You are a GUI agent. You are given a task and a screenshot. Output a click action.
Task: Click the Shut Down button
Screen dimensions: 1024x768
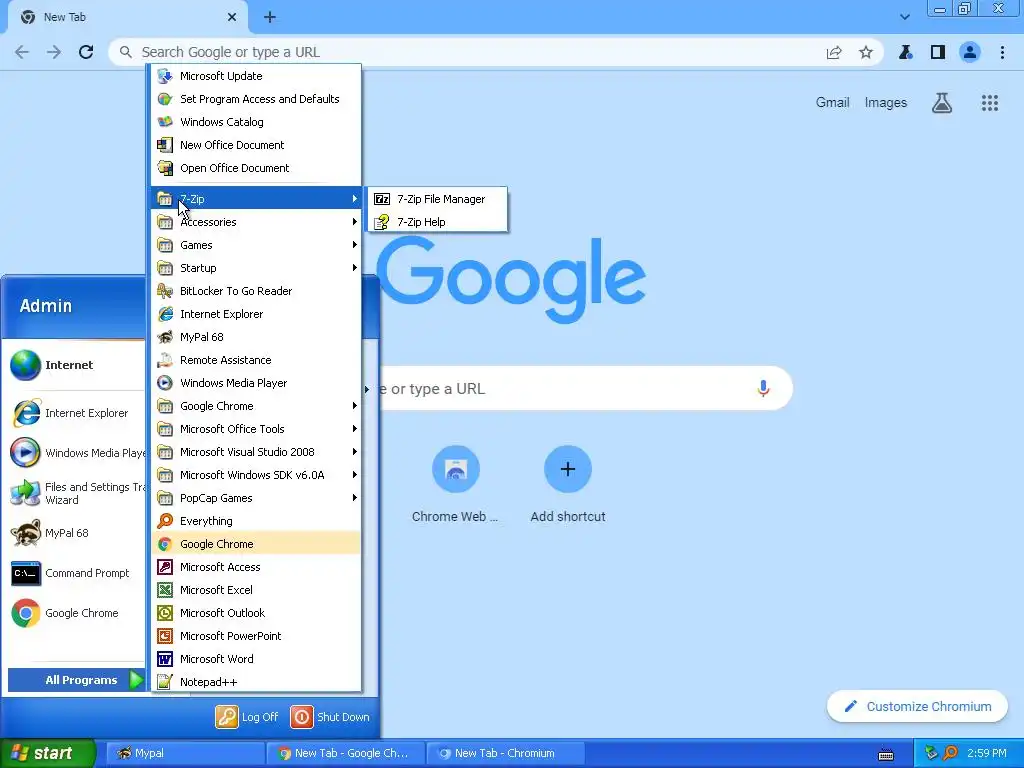(x=330, y=717)
